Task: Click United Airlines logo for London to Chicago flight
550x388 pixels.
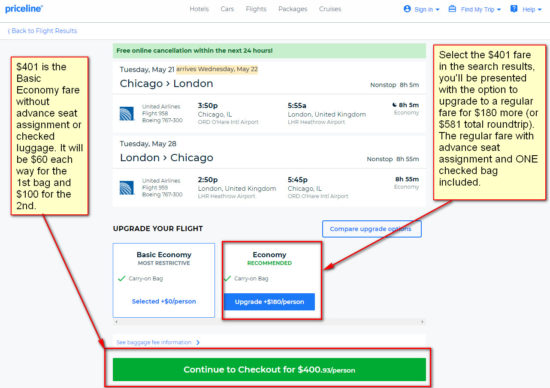Action: pyautogui.click(x=127, y=188)
